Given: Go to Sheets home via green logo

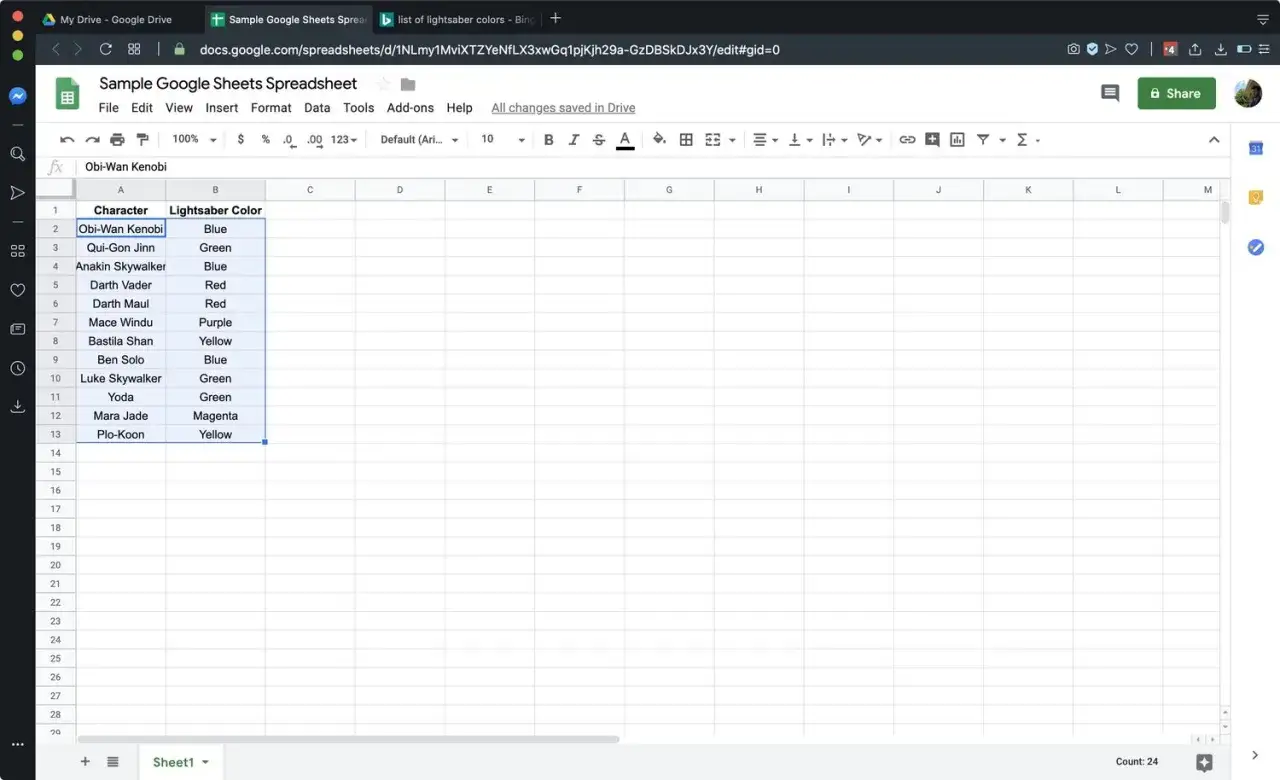Looking at the screenshot, I should [67, 94].
